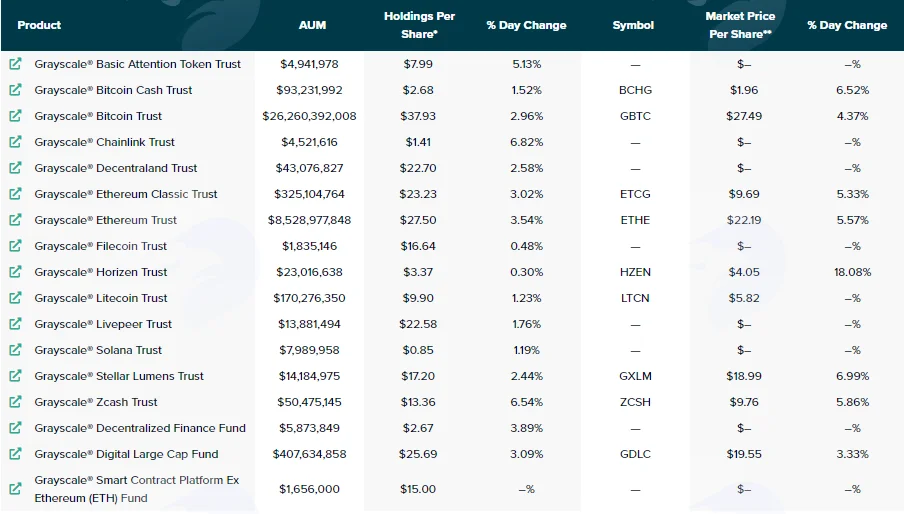
Task: Open external link icon for Digital Large Cap Fund
Action: coord(16,453)
